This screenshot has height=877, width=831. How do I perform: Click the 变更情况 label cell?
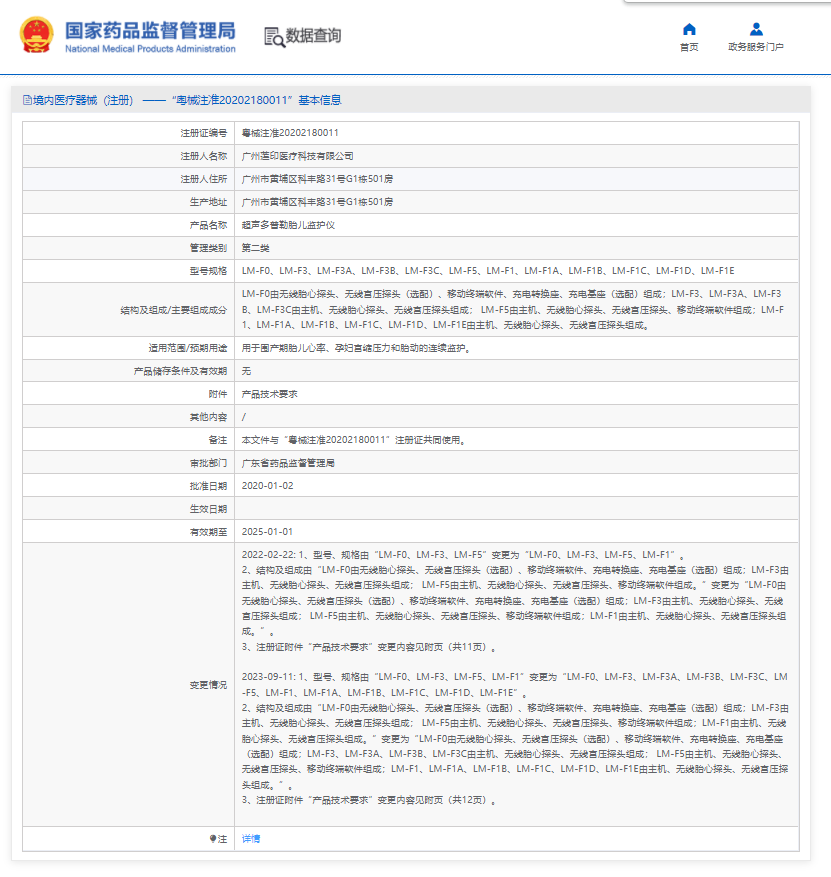(129, 685)
